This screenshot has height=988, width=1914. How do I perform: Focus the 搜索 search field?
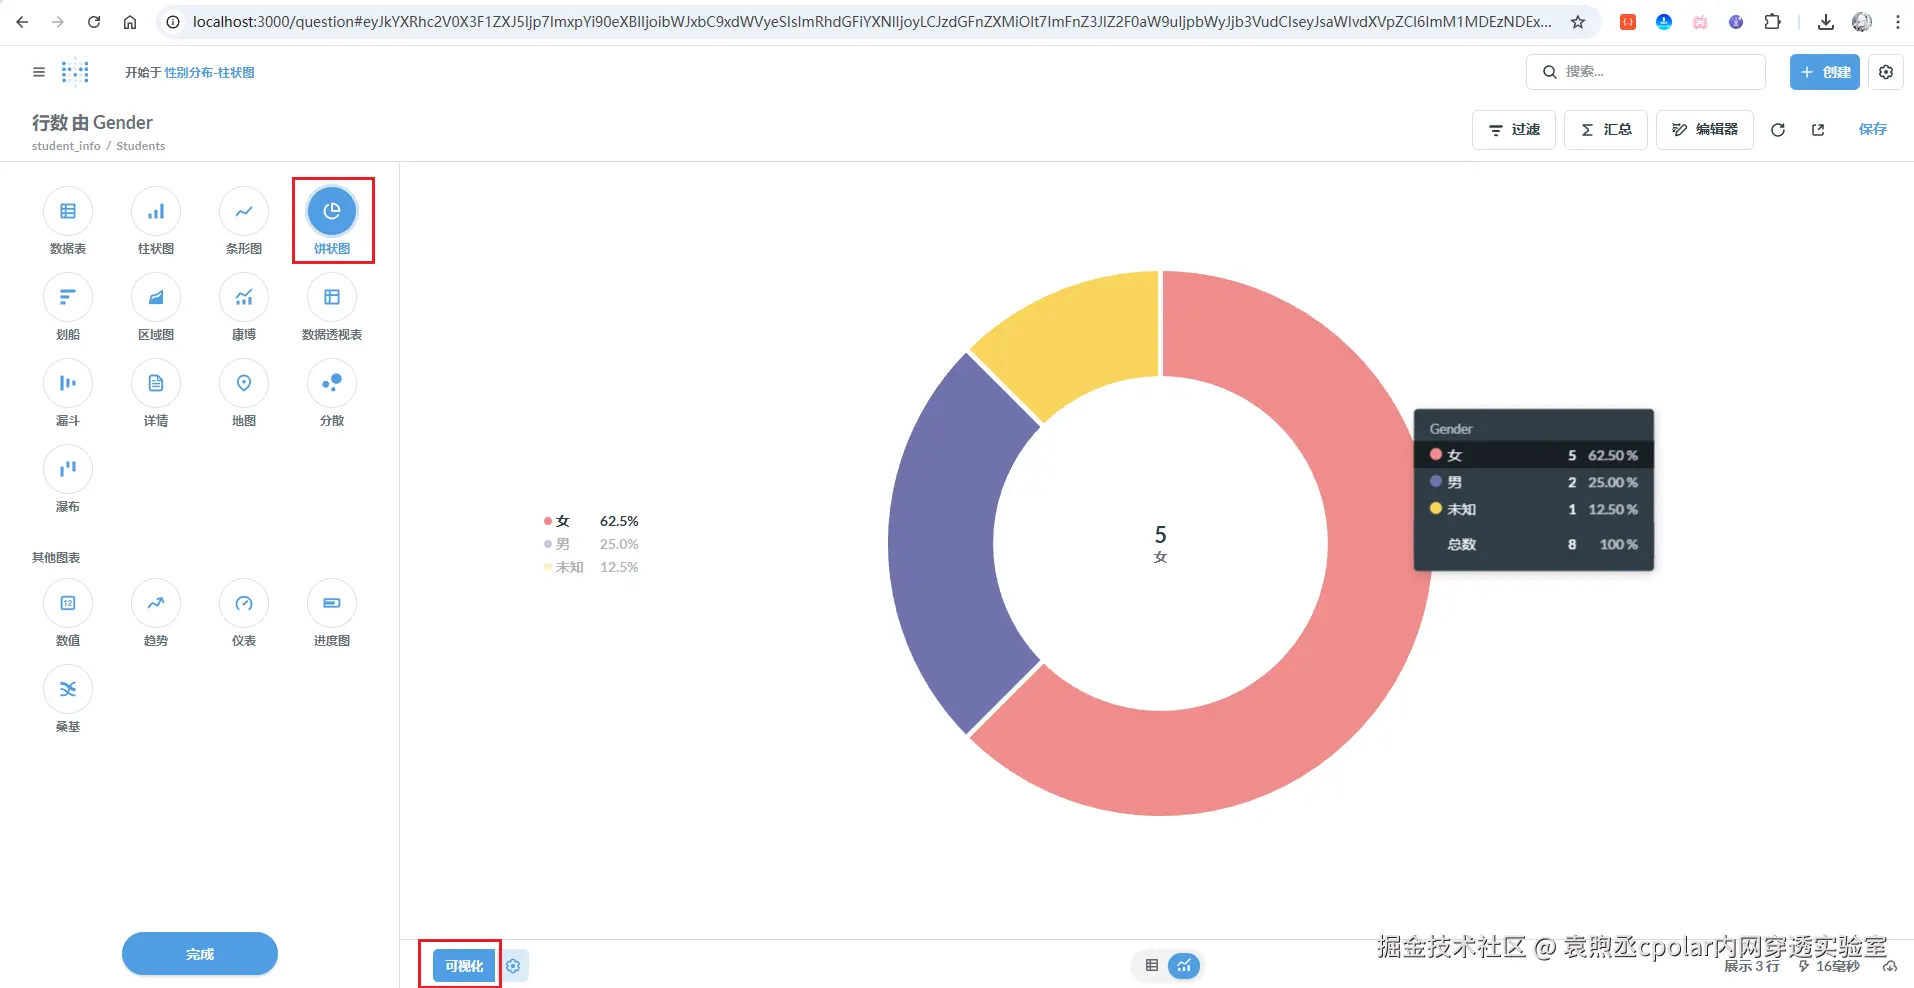click(x=1646, y=72)
